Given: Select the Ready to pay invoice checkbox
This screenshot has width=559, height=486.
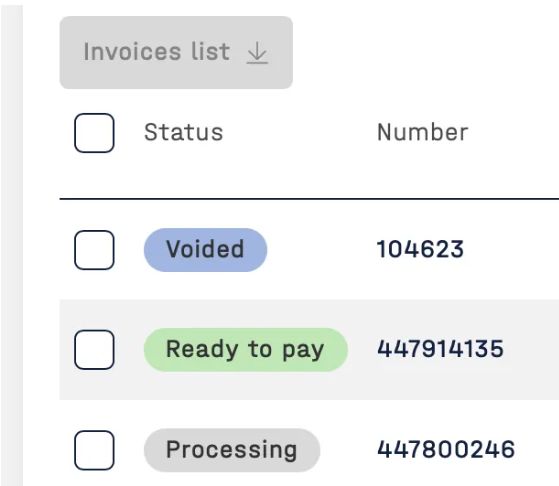Looking at the screenshot, I should (94, 349).
